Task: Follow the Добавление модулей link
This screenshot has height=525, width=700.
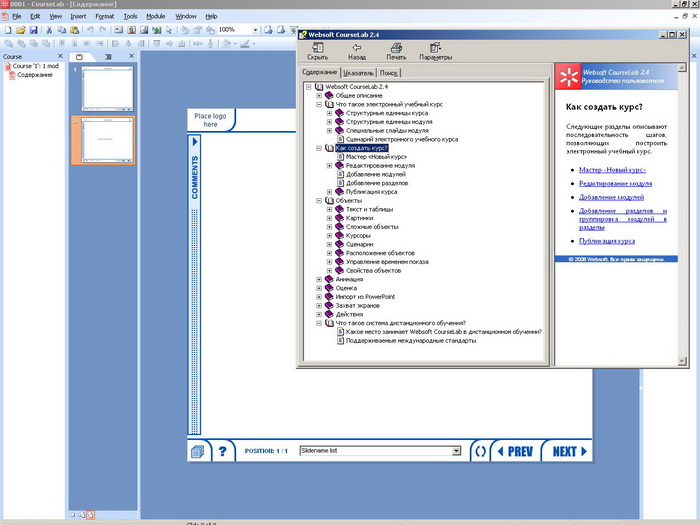Action: 611,197
